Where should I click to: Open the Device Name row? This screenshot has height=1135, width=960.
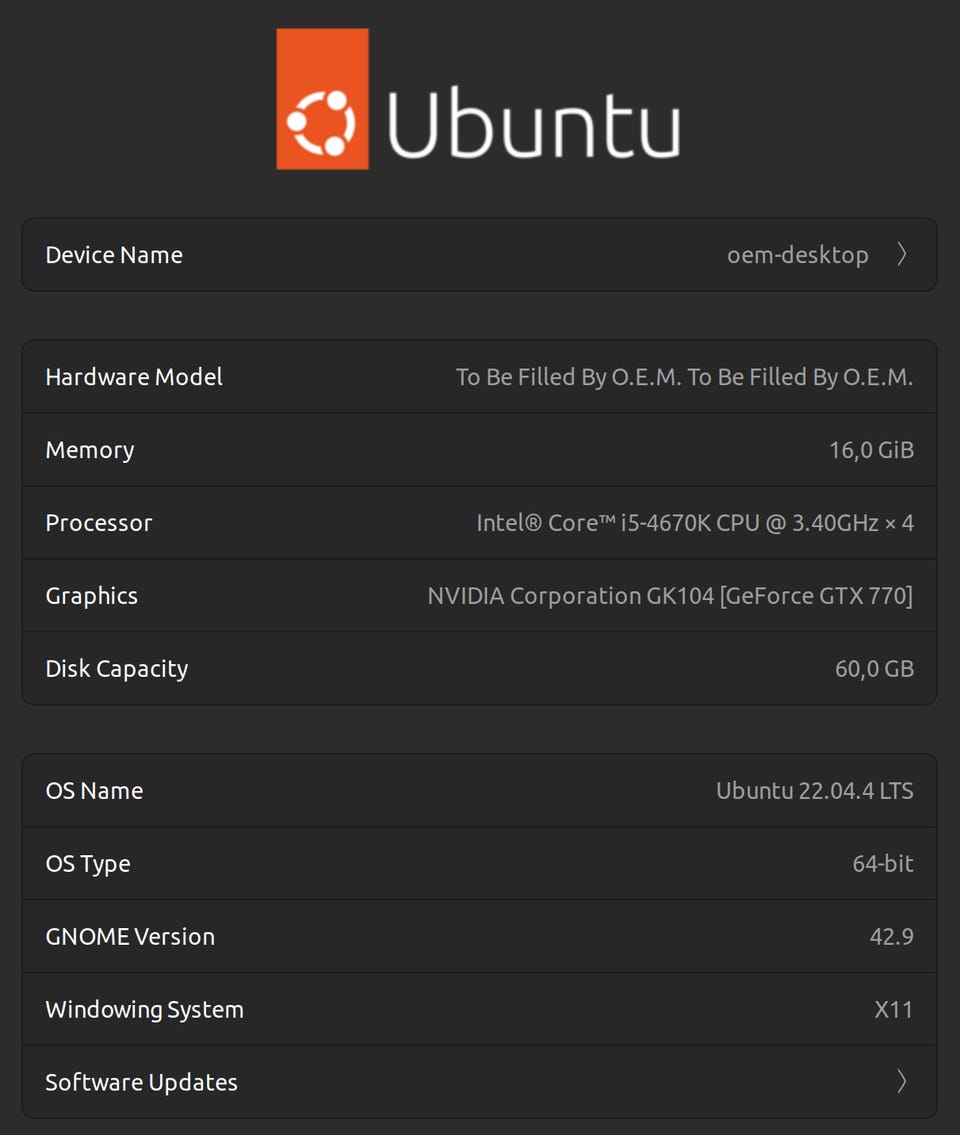coord(479,255)
